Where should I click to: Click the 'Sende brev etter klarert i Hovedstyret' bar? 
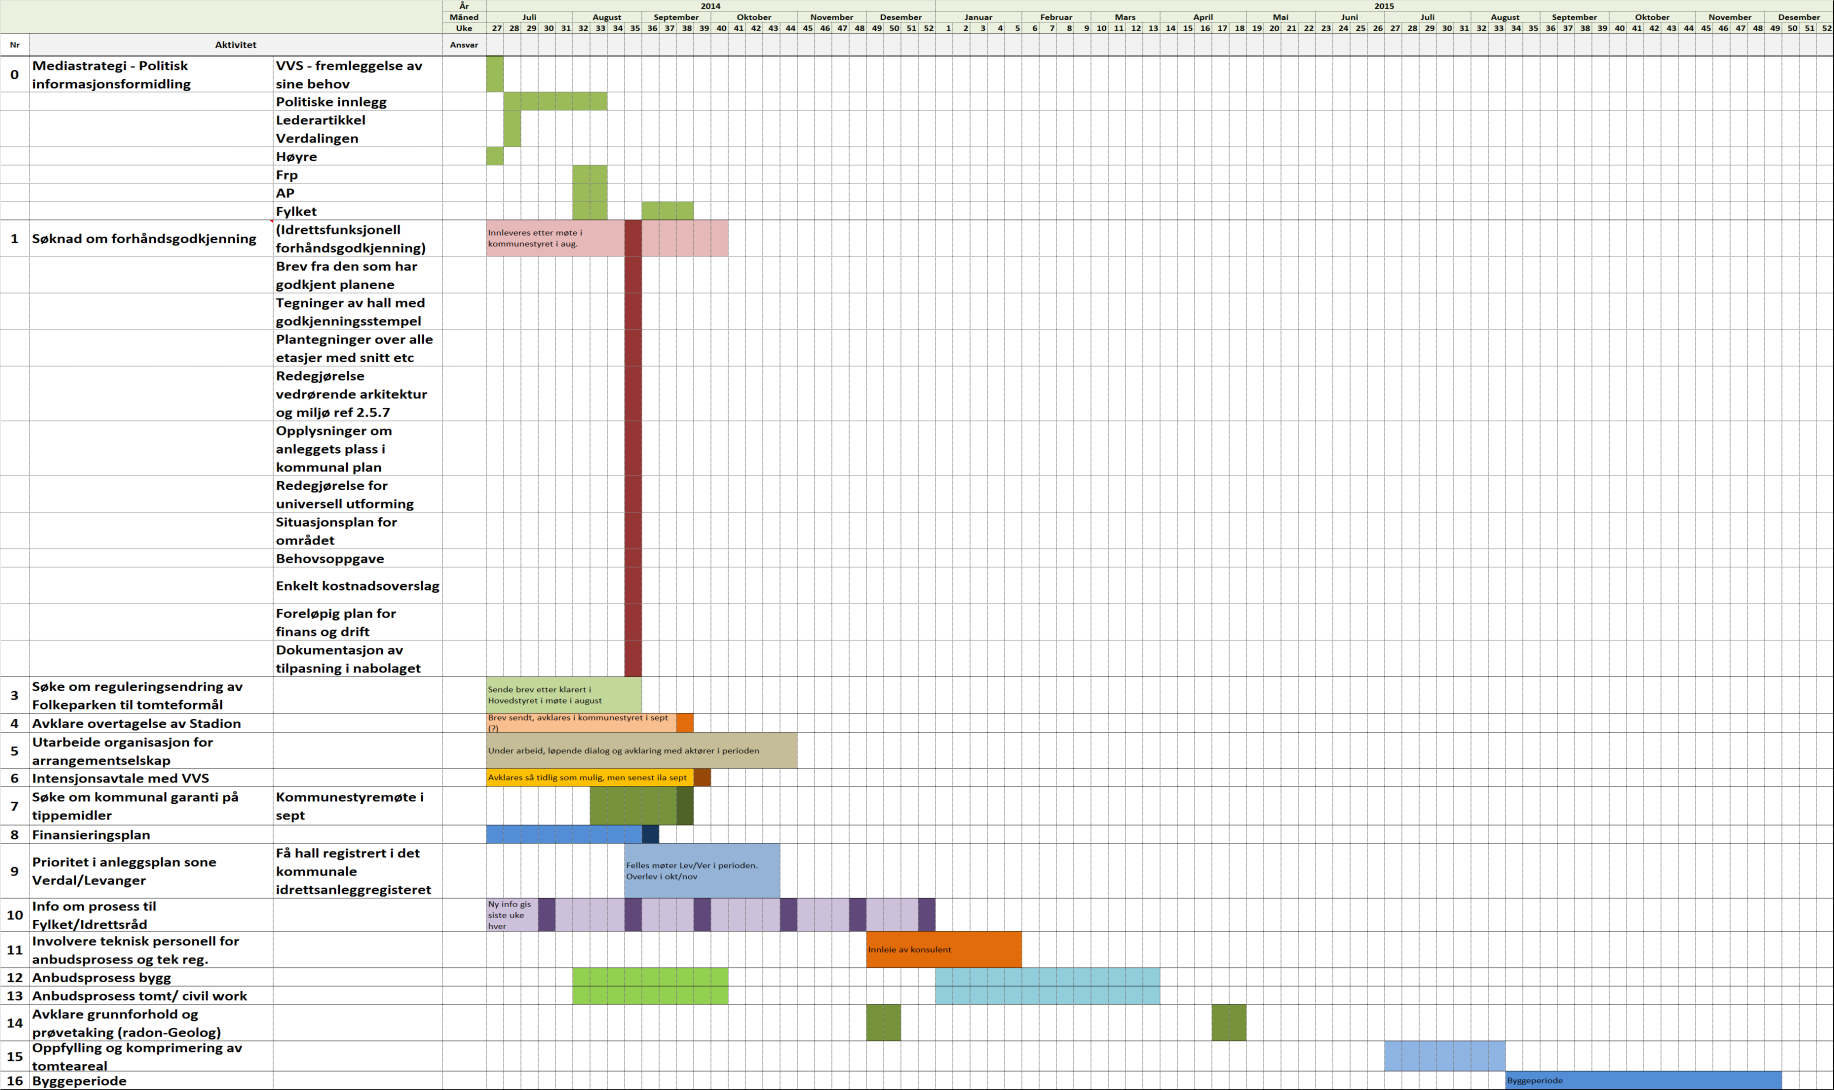(564, 695)
